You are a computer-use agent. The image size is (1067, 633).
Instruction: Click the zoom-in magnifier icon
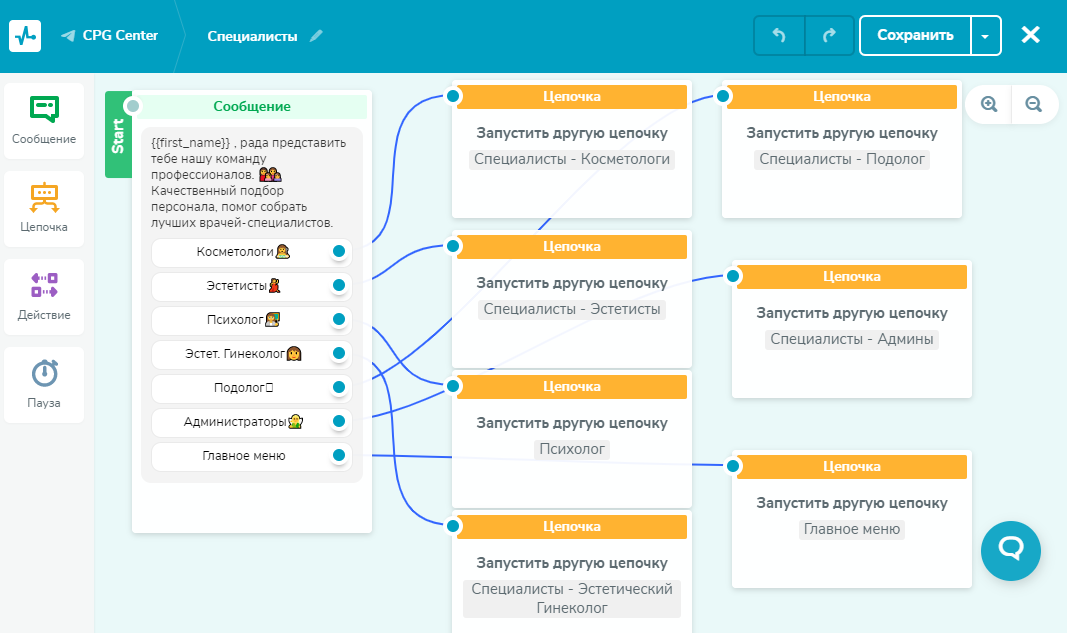tap(987, 104)
